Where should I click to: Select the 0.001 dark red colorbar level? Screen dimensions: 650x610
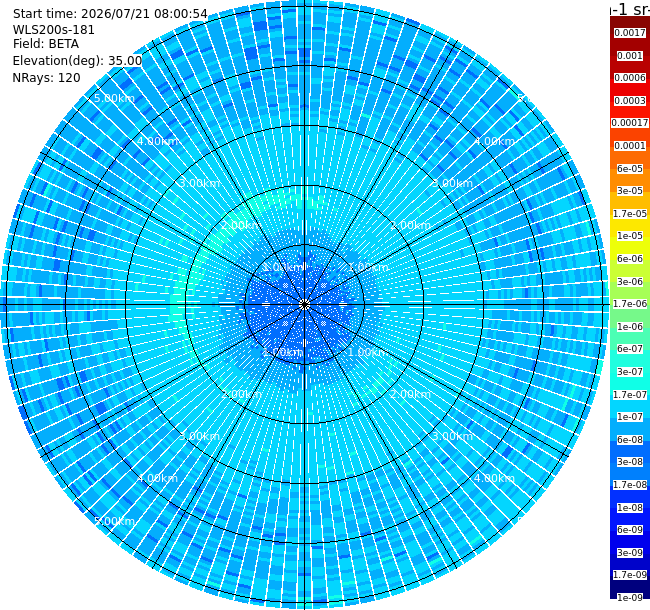(630, 56)
